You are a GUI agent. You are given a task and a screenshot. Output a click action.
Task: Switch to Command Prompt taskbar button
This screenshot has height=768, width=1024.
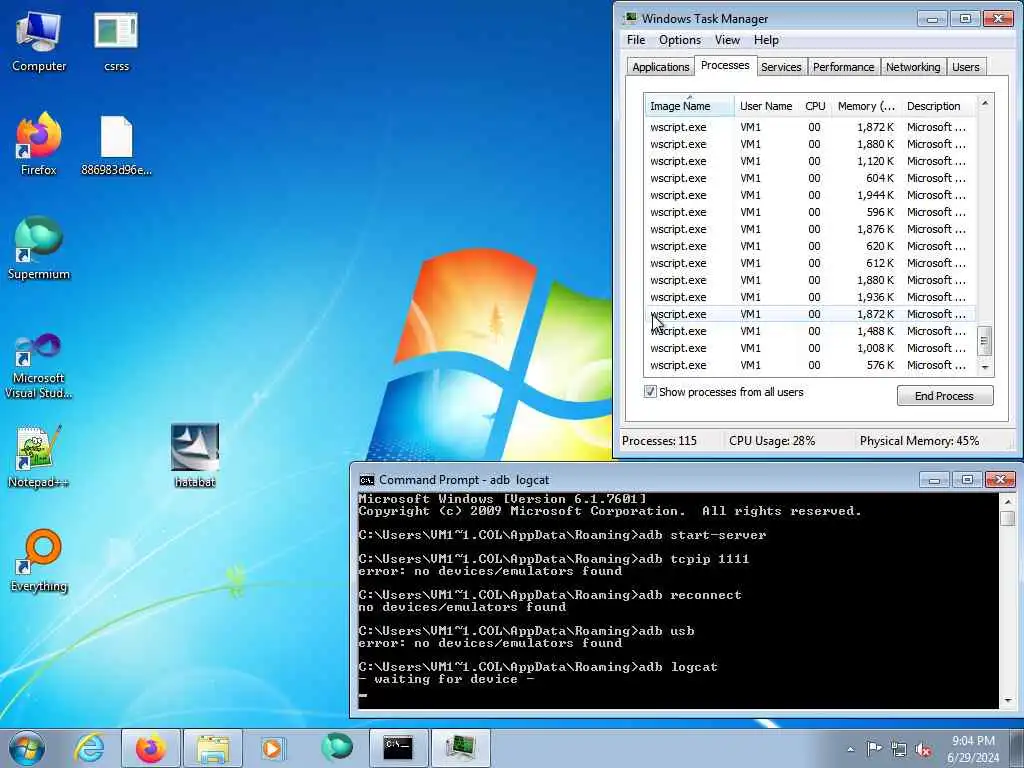coord(398,748)
